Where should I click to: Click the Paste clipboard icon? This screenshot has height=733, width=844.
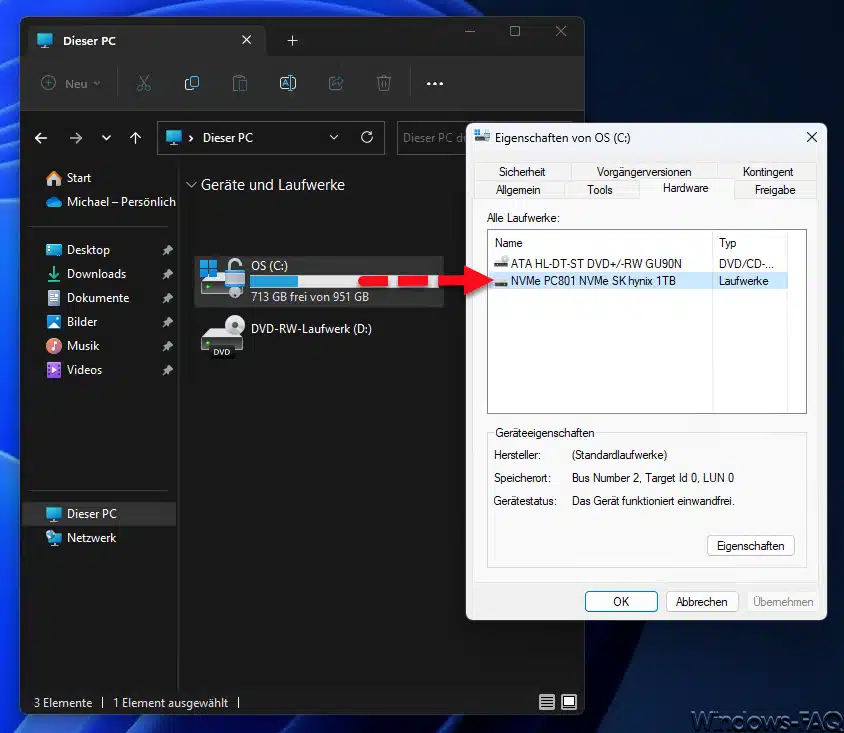click(x=240, y=83)
